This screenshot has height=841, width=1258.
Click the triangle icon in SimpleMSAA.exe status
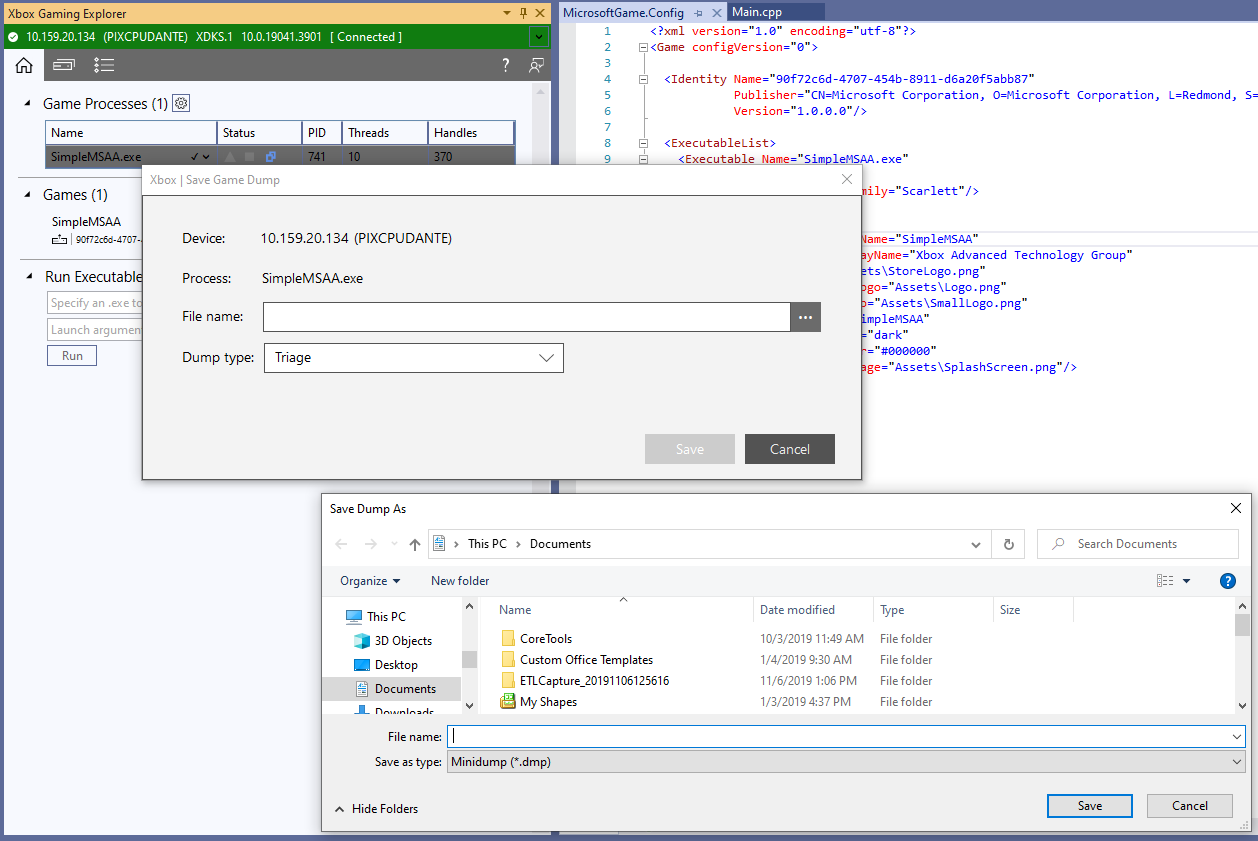pos(230,157)
